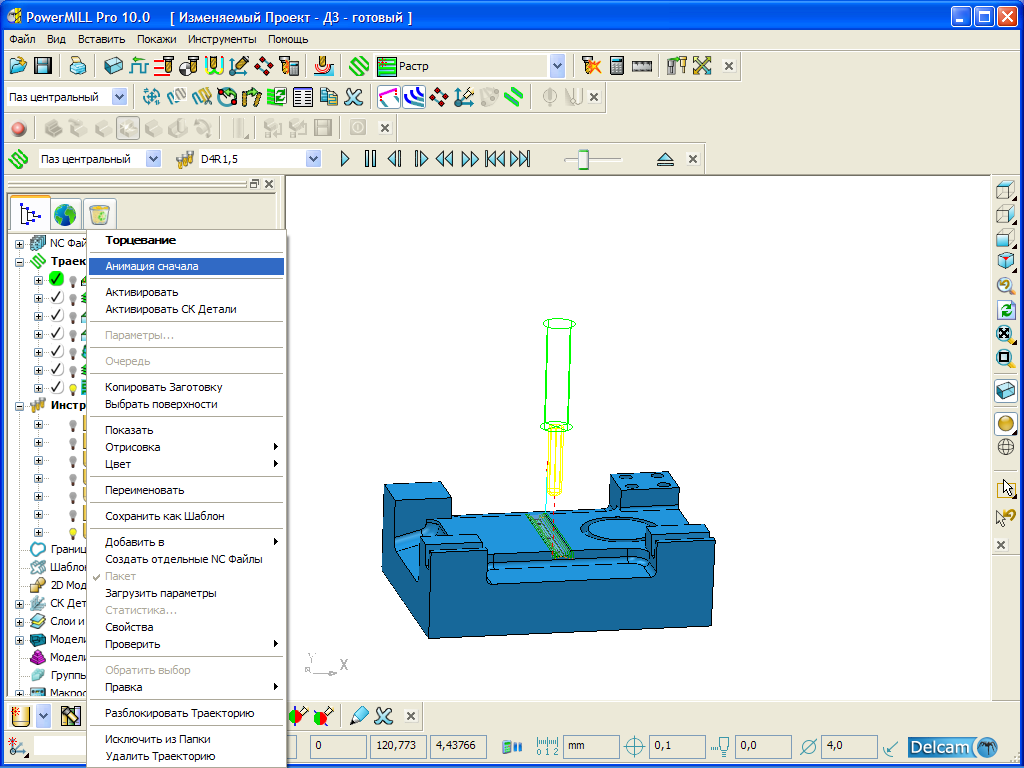Screen dimensions: 1024x768
Task: Pause the toolpath simulation
Action: coord(370,159)
